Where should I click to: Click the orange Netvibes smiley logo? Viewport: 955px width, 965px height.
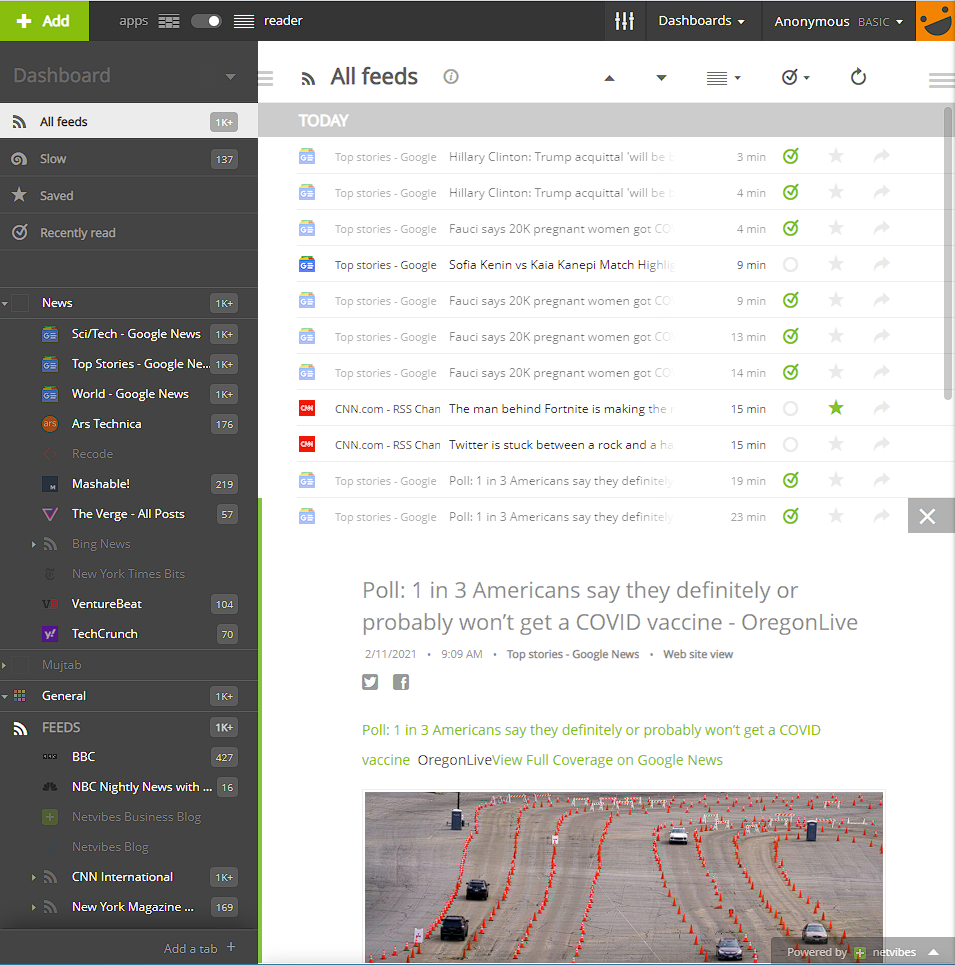coord(935,21)
